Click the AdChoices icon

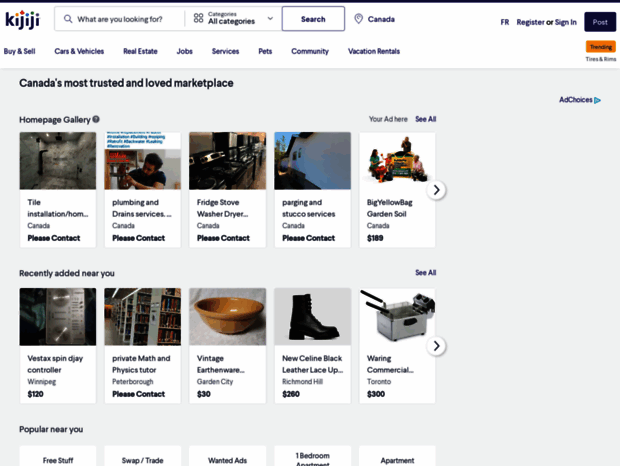pyautogui.click(x=597, y=100)
